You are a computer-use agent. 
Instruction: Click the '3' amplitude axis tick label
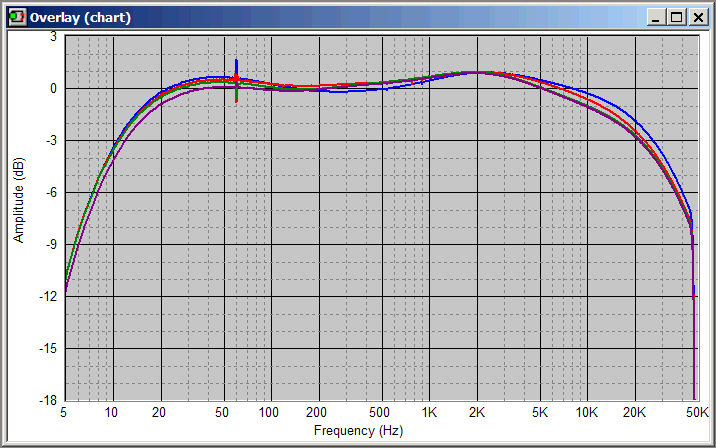(53, 37)
